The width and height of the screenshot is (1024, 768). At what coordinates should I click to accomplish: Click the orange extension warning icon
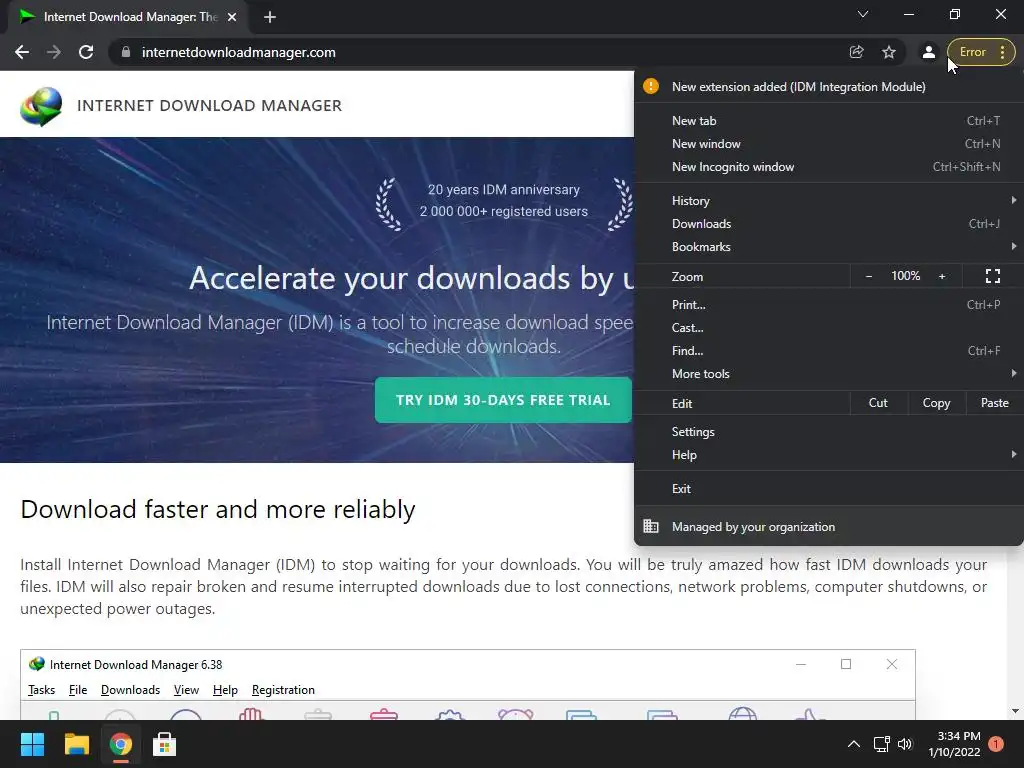650,86
